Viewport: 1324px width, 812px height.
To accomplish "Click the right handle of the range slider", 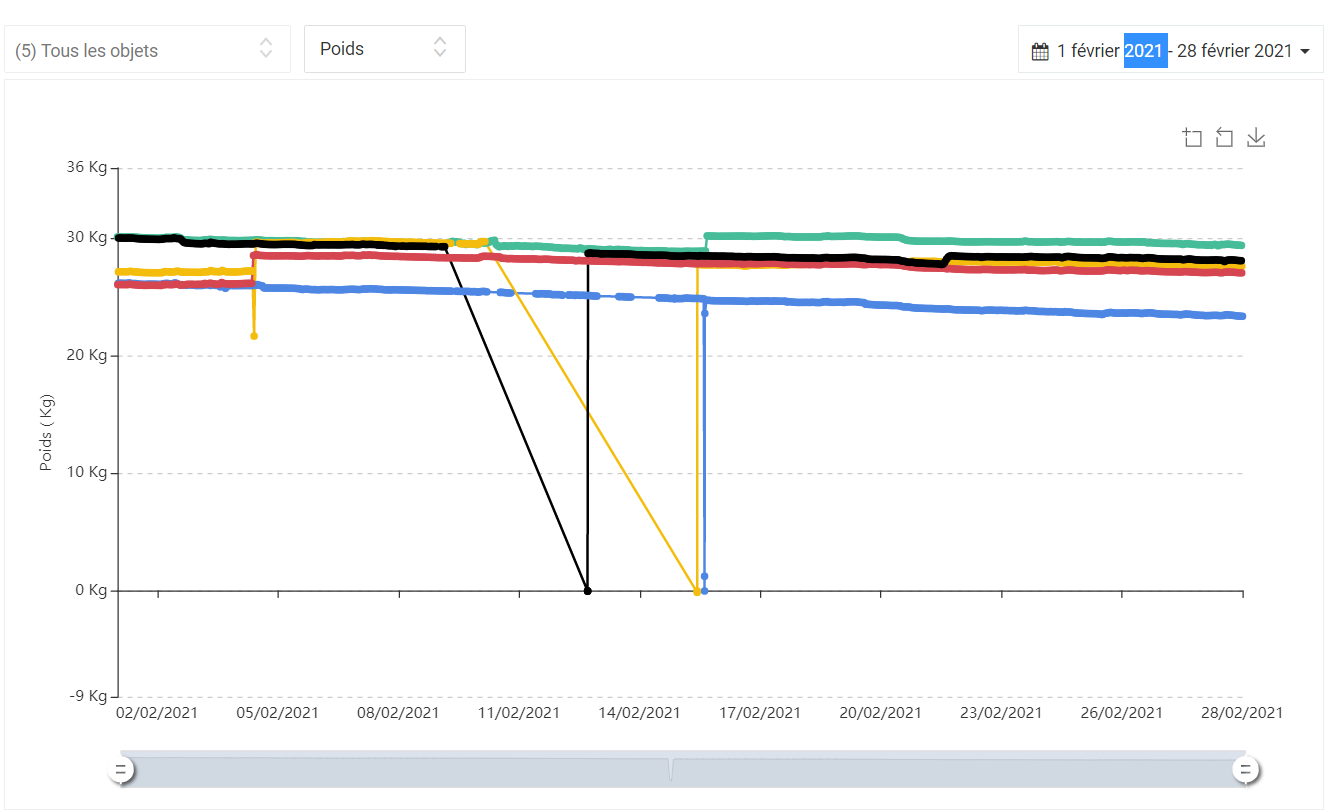I will click(1246, 770).
